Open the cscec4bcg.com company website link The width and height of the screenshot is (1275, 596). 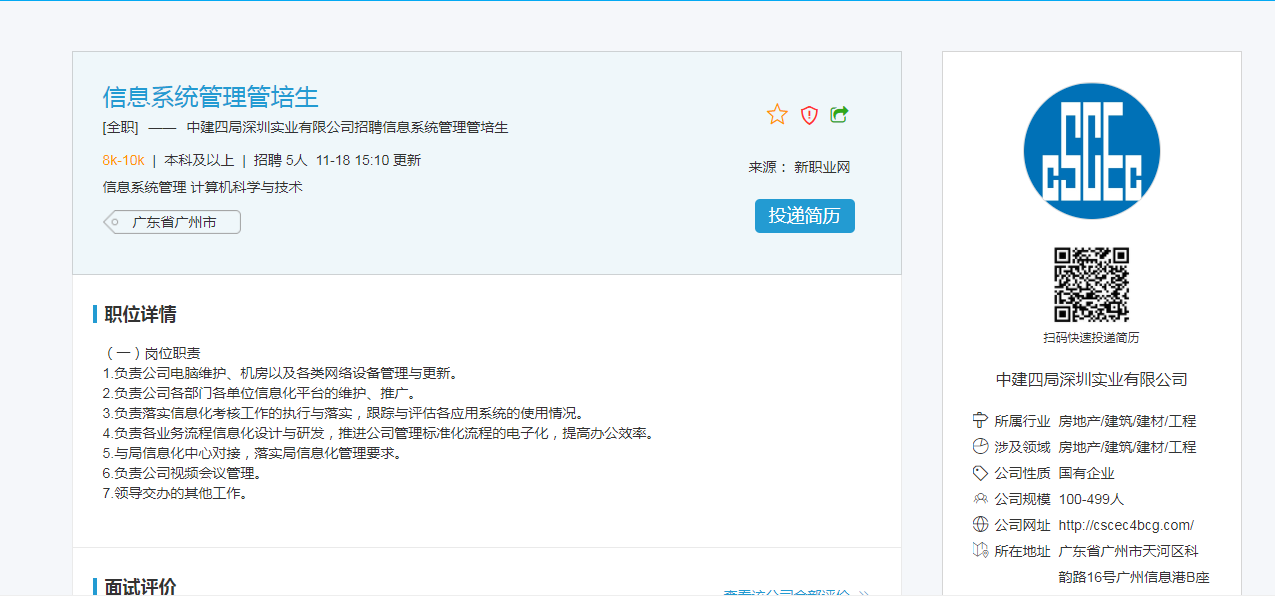(x=1126, y=525)
